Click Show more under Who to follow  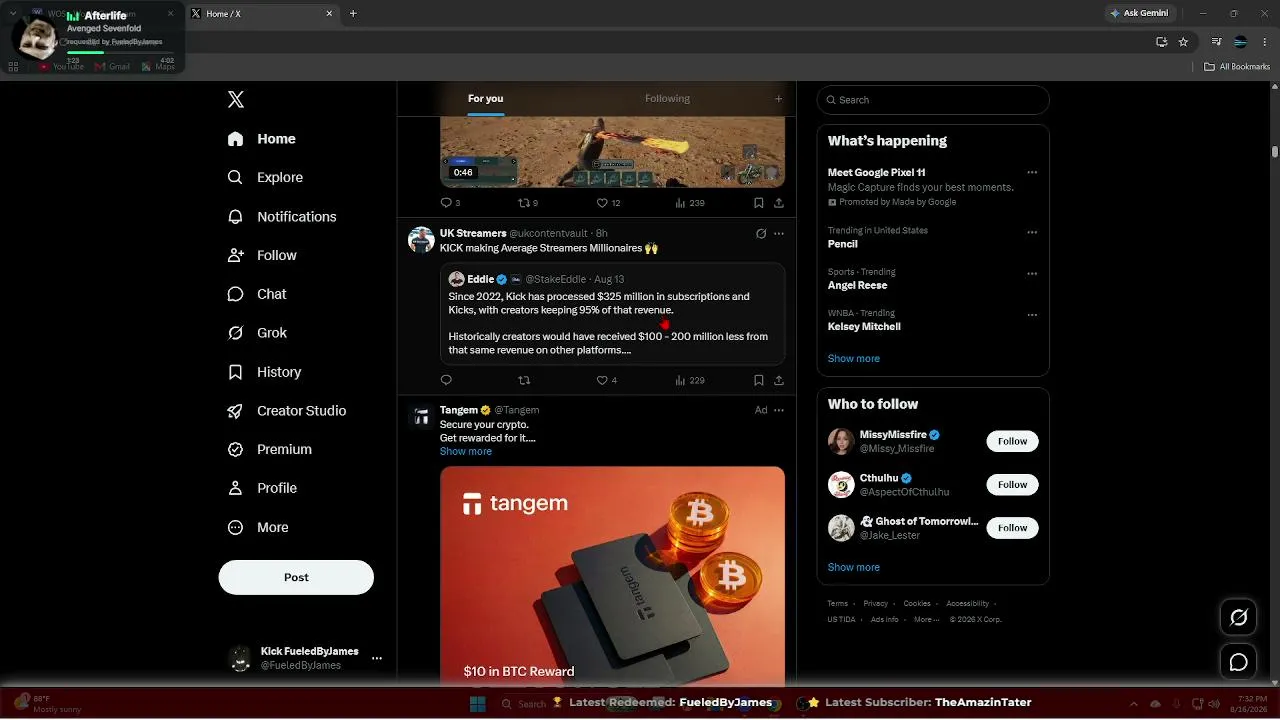click(x=854, y=567)
